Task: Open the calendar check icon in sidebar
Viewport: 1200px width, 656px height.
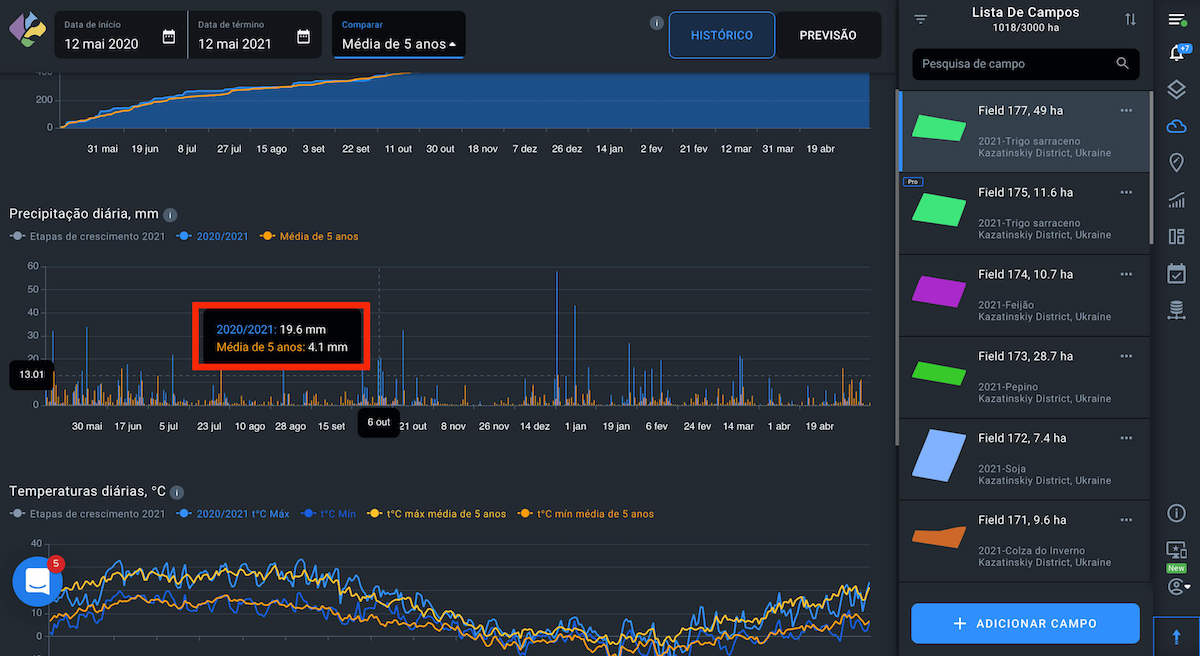Action: pyautogui.click(x=1176, y=273)
